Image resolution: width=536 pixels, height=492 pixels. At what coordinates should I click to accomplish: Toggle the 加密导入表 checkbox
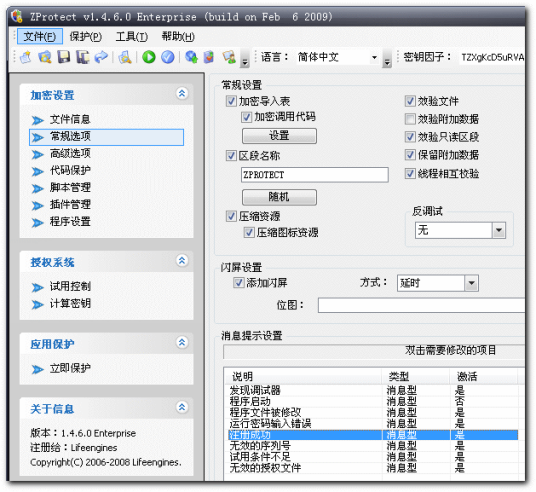[x=231, y=101]
